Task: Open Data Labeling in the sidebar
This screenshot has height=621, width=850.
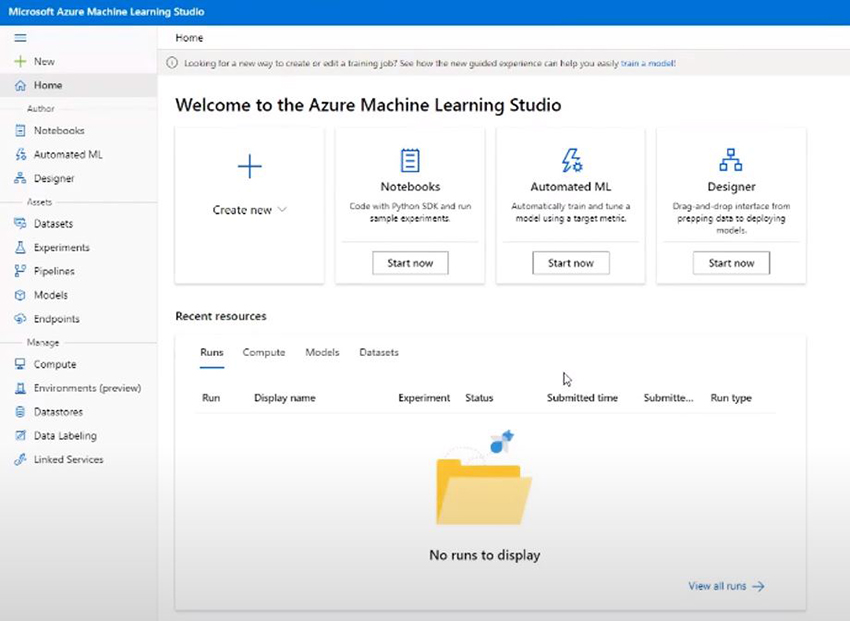Action: 65,436
